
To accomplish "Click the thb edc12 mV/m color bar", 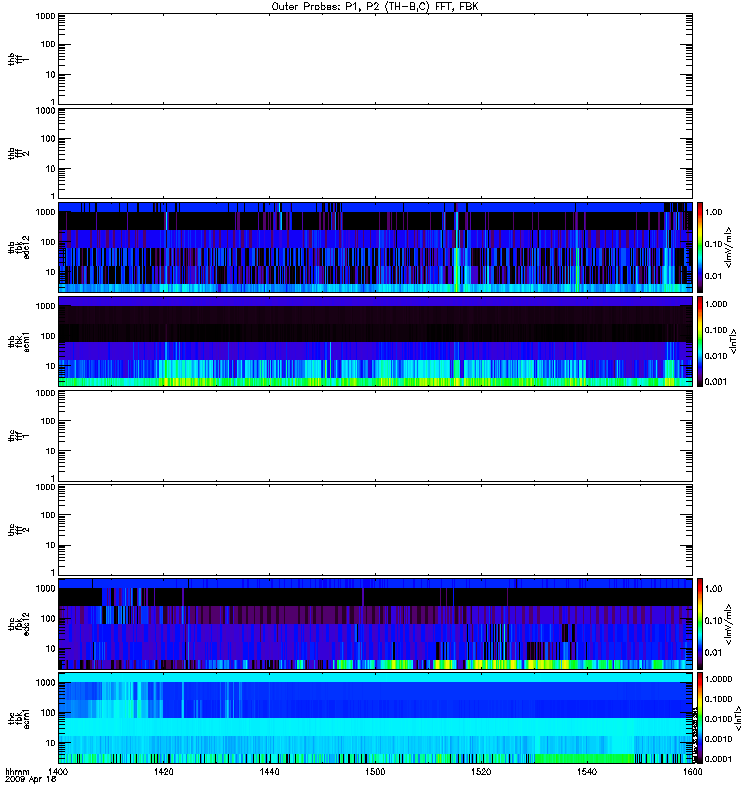I will coord(700,247).
